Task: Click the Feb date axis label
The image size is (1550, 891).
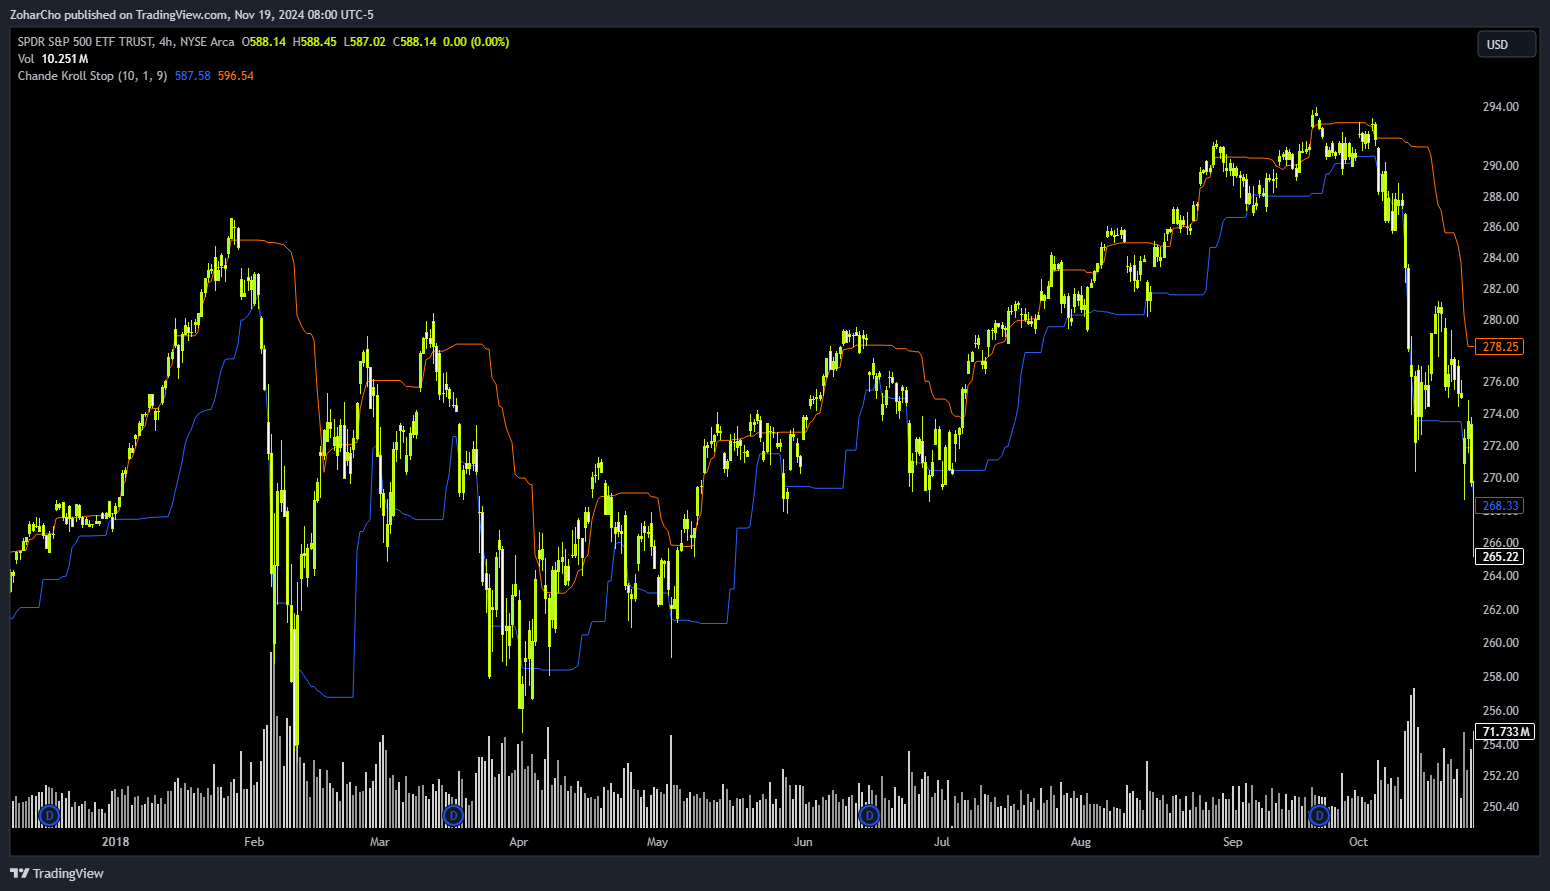Action: pyautogui.click(x=254, y=842)
